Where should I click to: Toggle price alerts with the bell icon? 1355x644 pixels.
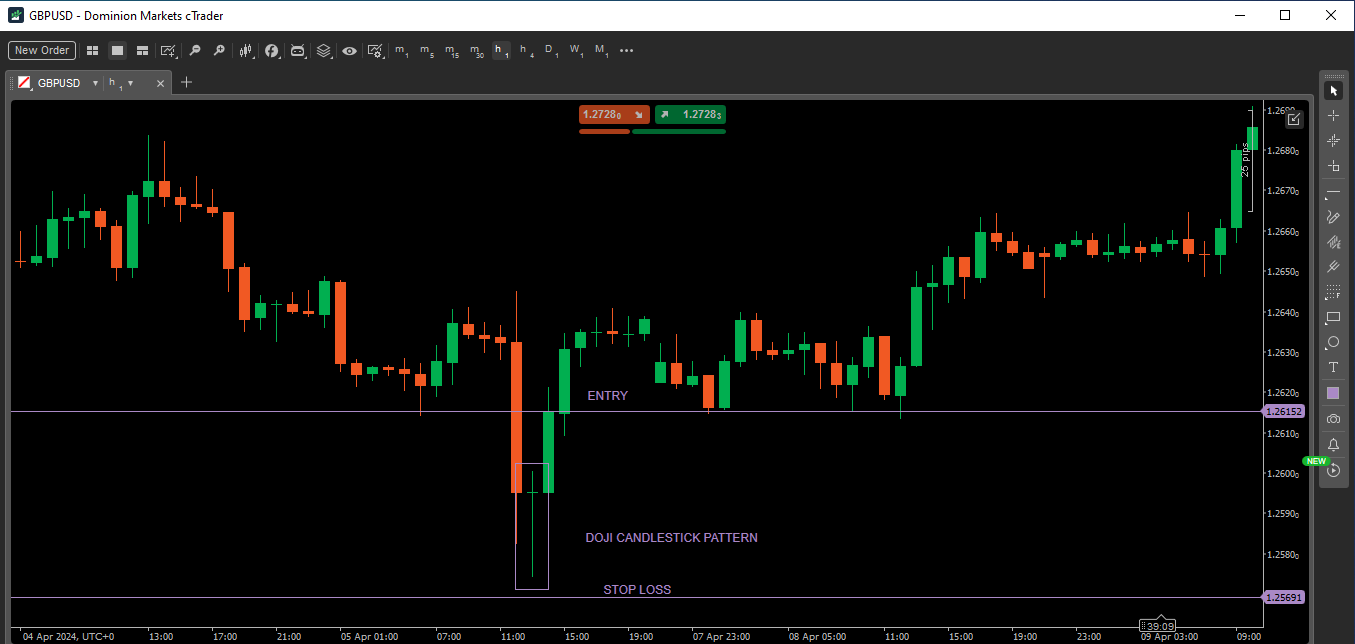(x=1333, y=444)
